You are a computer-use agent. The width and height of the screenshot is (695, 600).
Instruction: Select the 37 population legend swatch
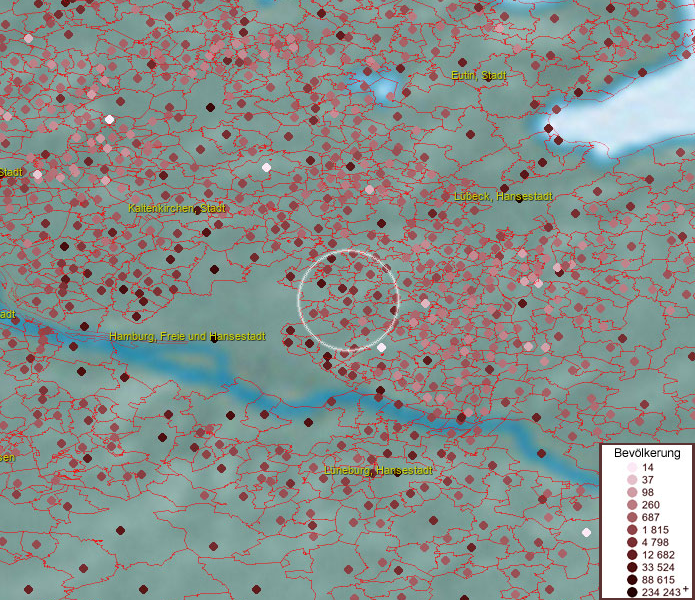[632, 479]
